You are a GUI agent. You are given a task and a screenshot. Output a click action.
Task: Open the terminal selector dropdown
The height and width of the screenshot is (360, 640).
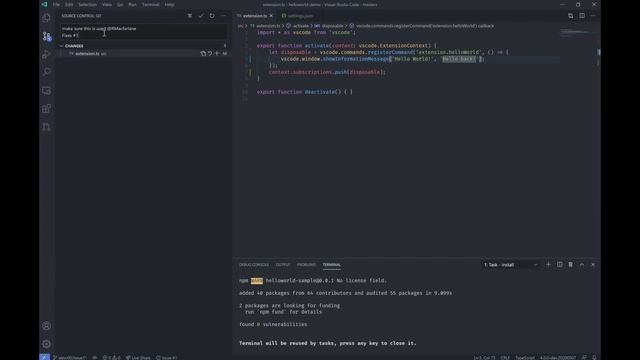click(x=511, y=264)
